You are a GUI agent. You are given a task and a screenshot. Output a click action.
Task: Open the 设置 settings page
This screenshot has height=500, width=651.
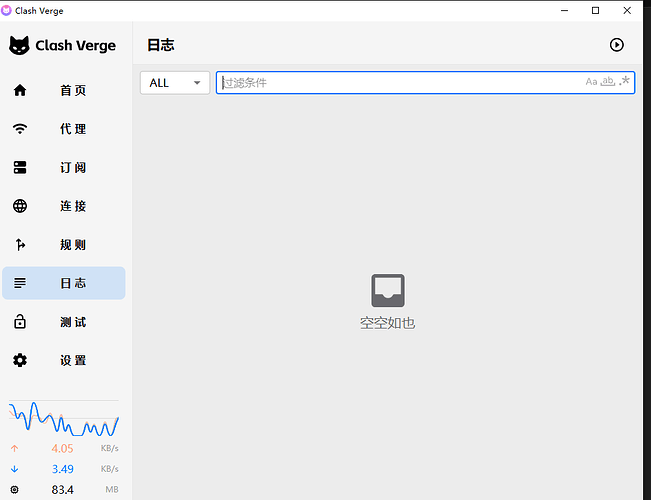click(x=64, y=360)
